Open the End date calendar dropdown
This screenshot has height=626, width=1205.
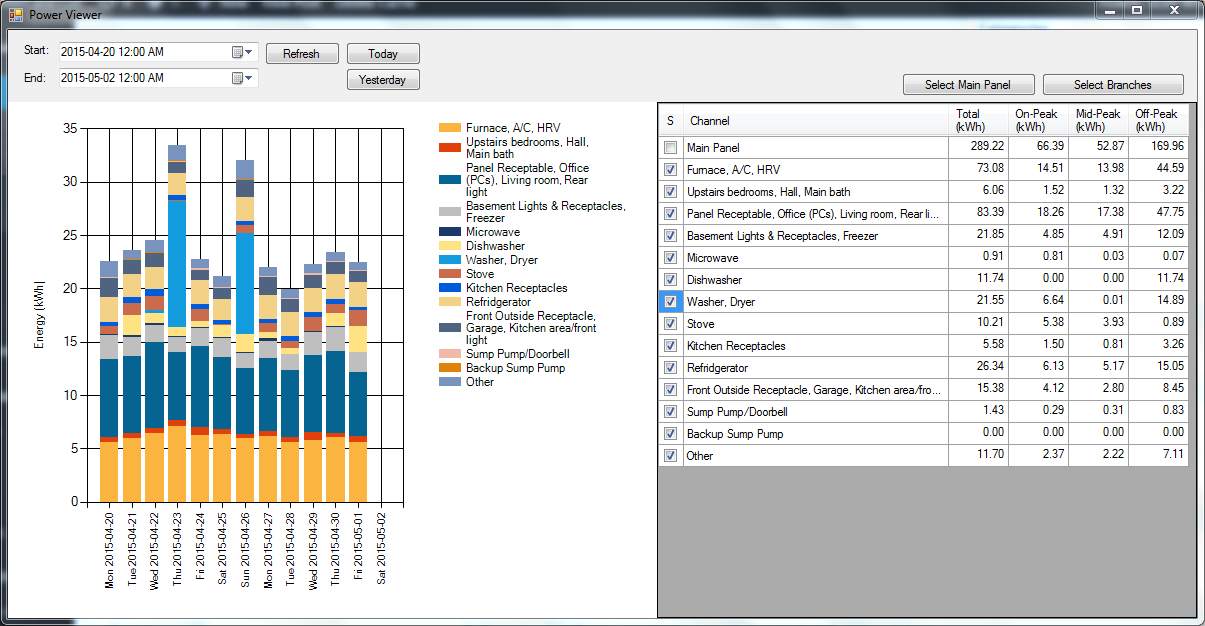[x=243, y=78]
